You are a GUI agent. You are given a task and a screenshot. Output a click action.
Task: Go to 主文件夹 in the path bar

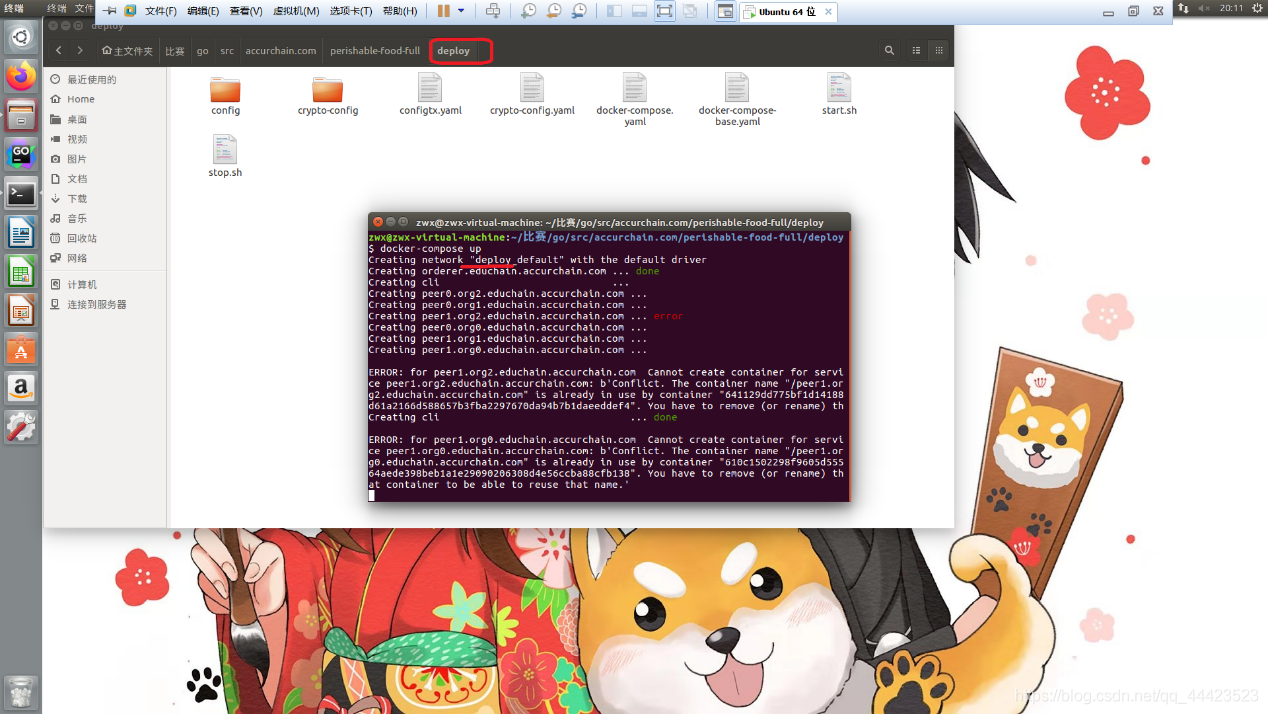127,50
